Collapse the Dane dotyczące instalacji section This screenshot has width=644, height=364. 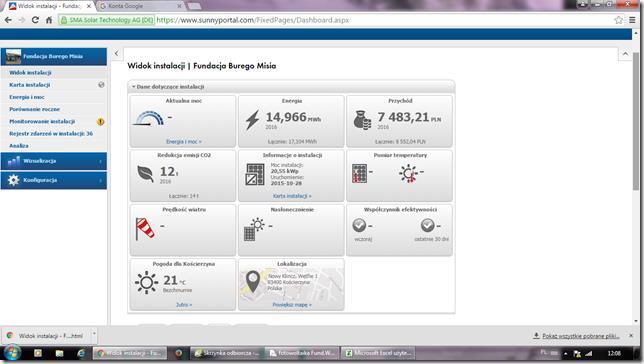coord(168,87)
